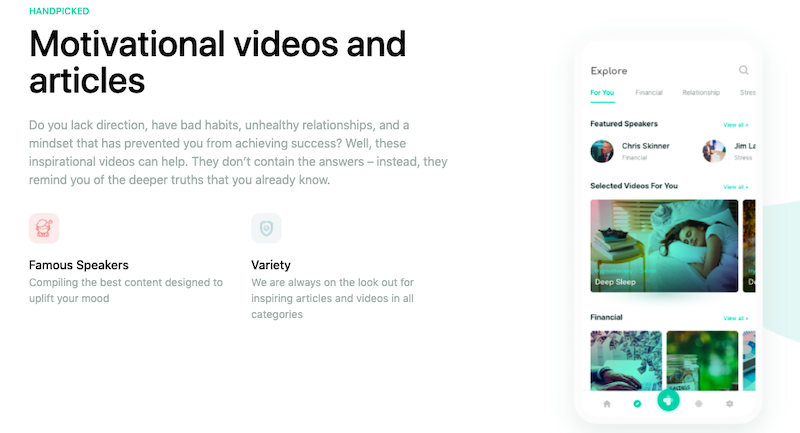The image size is (800, 433).
Task: Switch to the For You tab
Action: click(x=602, y=93)
